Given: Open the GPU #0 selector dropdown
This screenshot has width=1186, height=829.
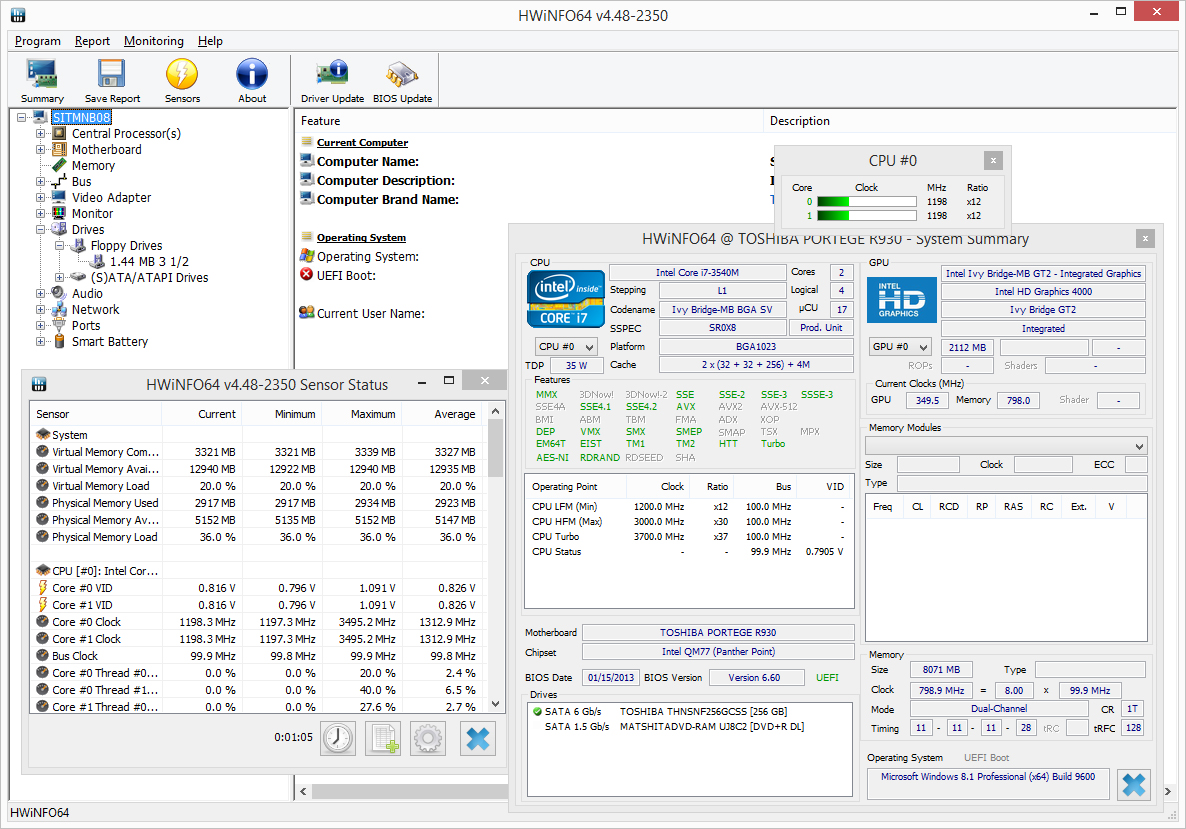Looking at the screenshot, I should click(x=900, y=346).
